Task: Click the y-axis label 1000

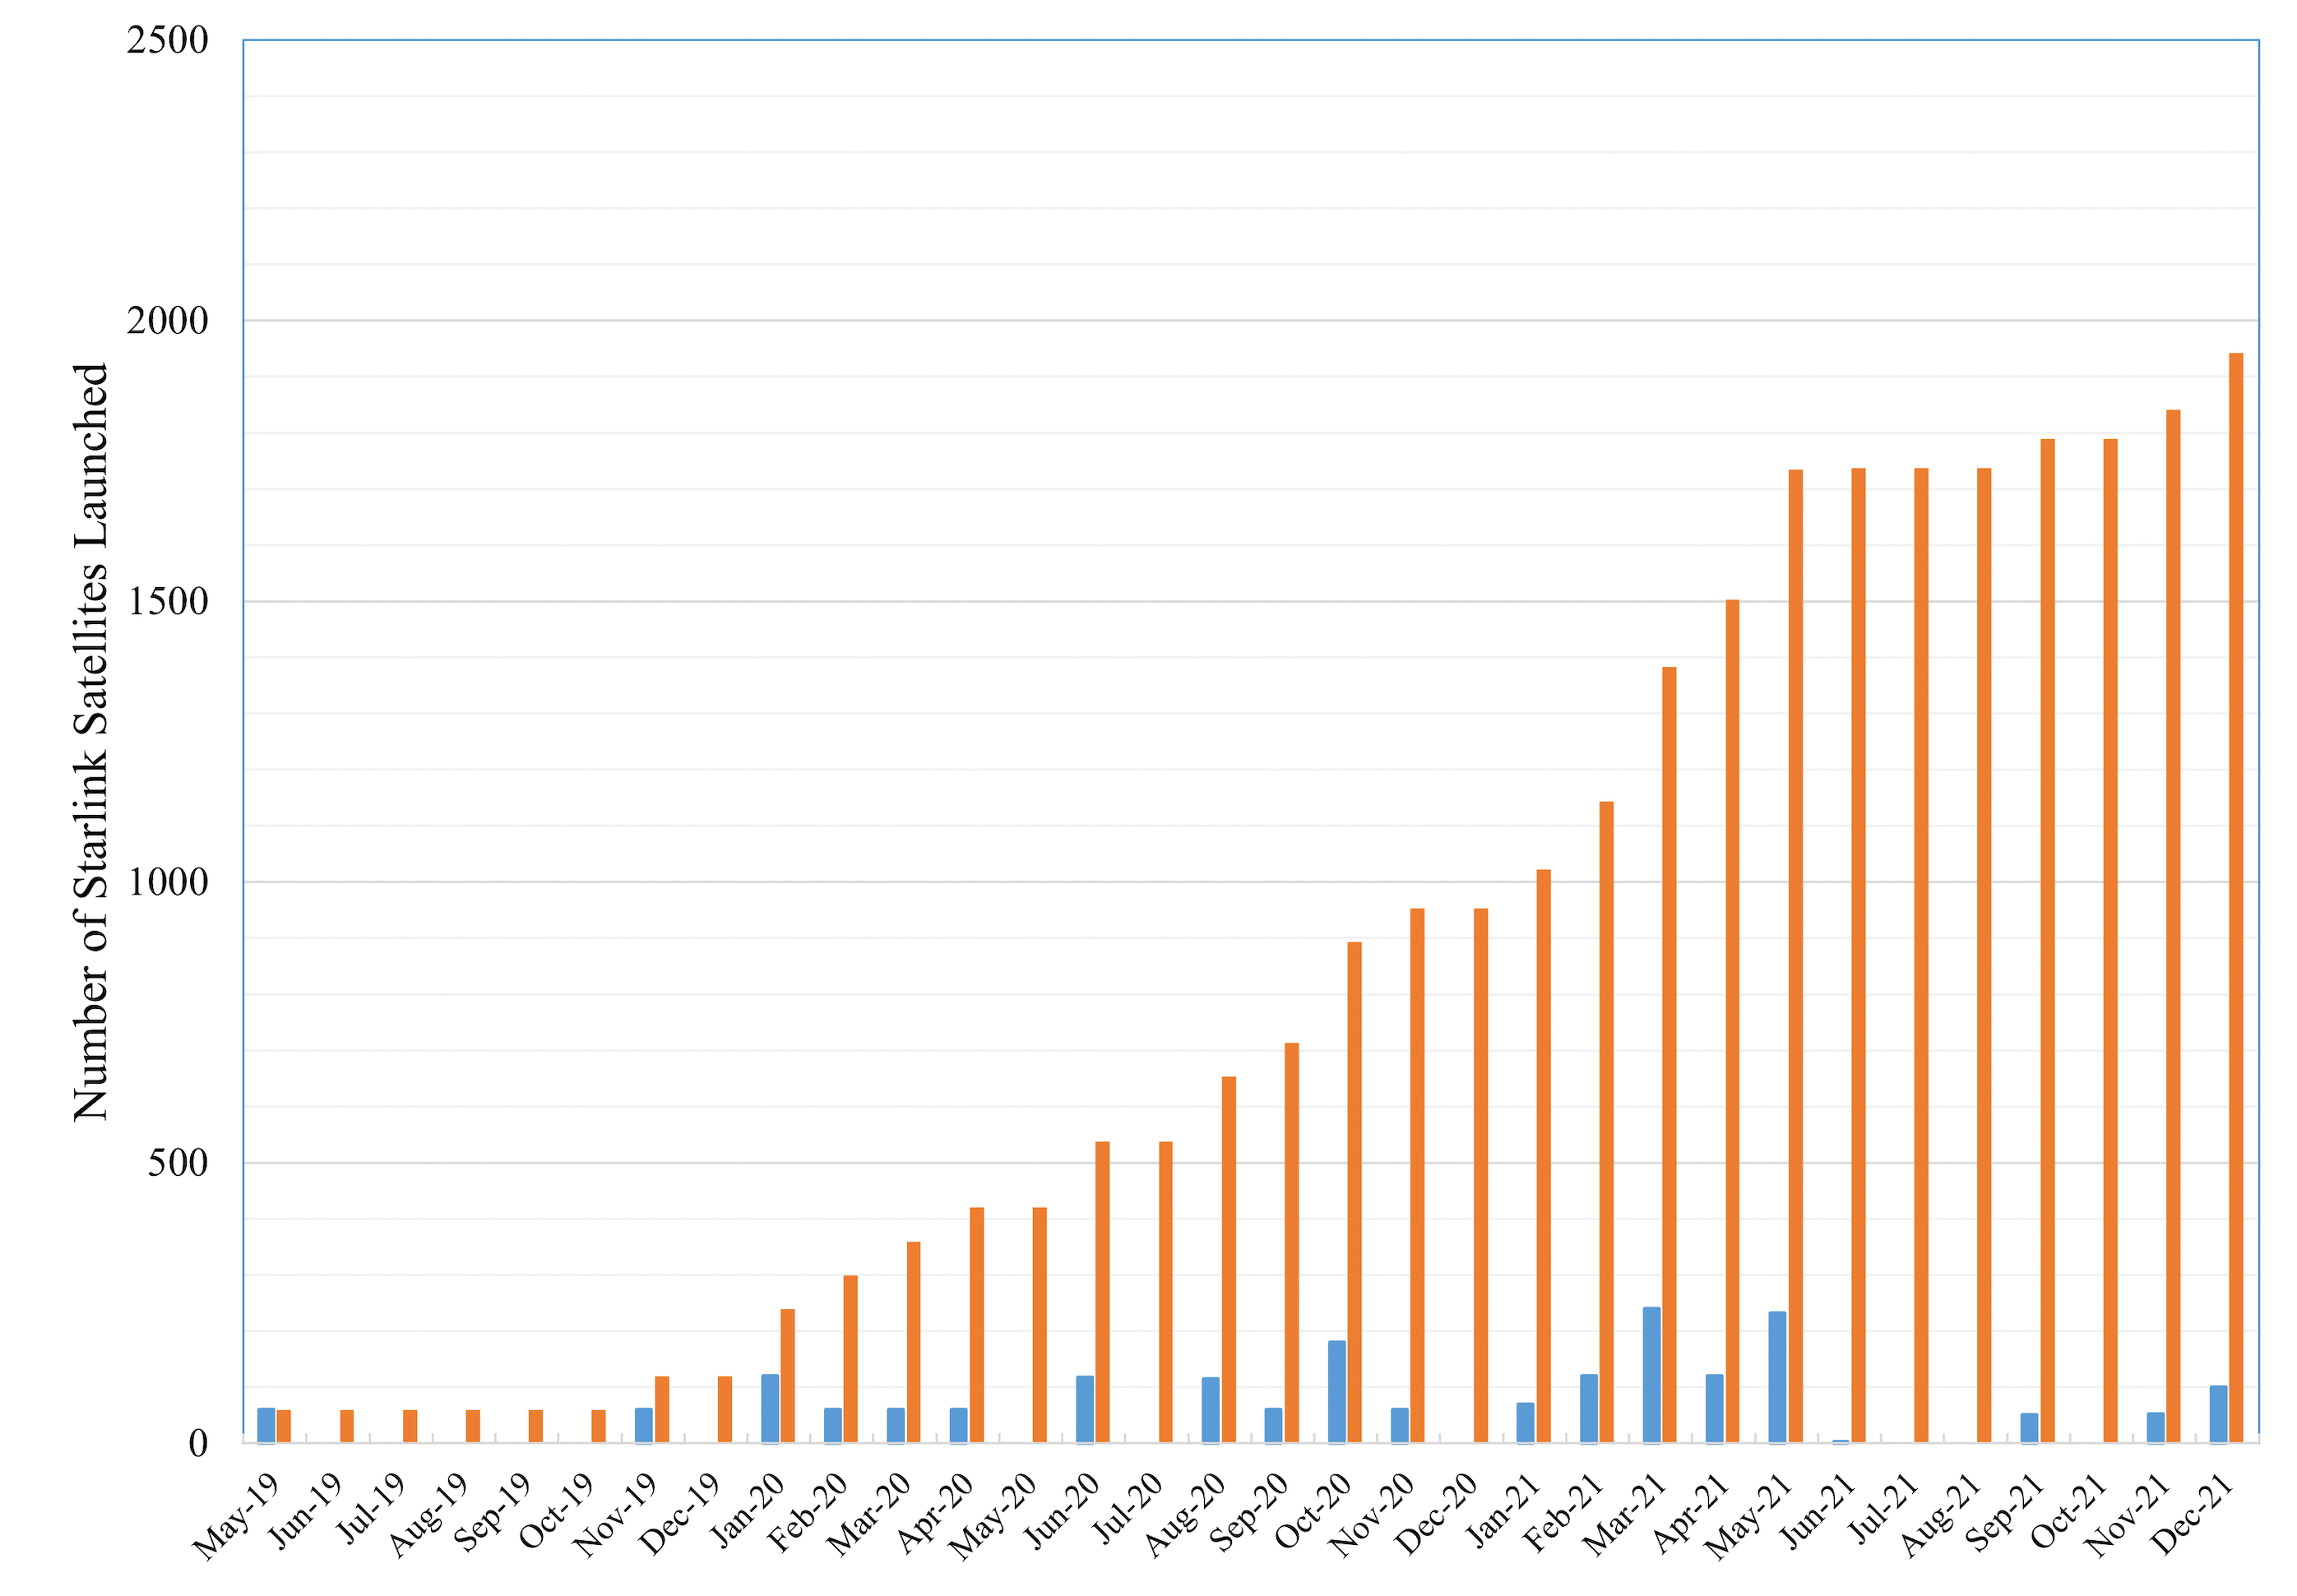Action: 167,882
